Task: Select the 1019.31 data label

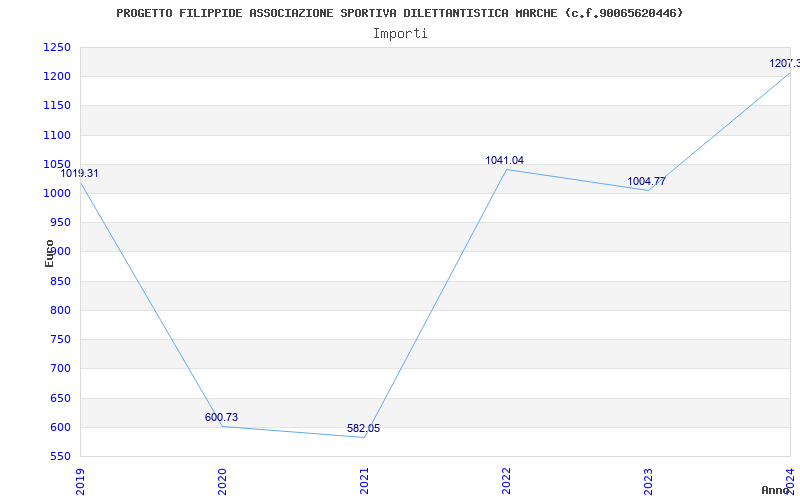Action: (80, 173)
